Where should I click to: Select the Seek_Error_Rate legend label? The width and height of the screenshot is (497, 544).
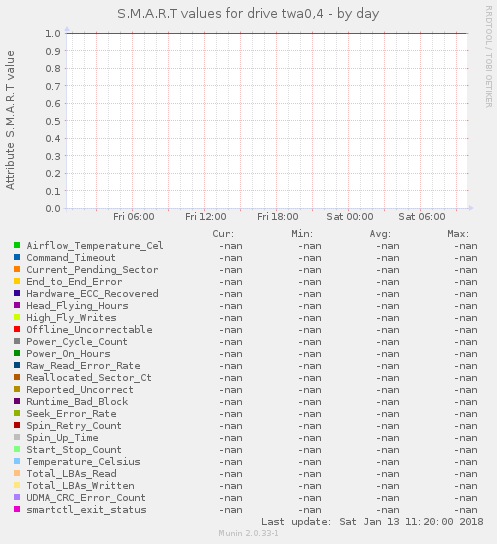(x=71, y=414)
